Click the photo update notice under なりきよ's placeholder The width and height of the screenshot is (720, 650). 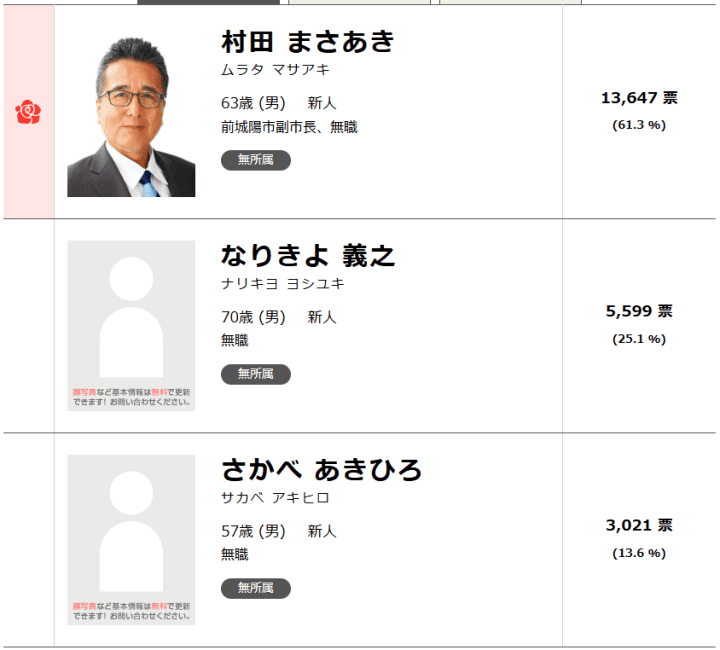point(131,397)
